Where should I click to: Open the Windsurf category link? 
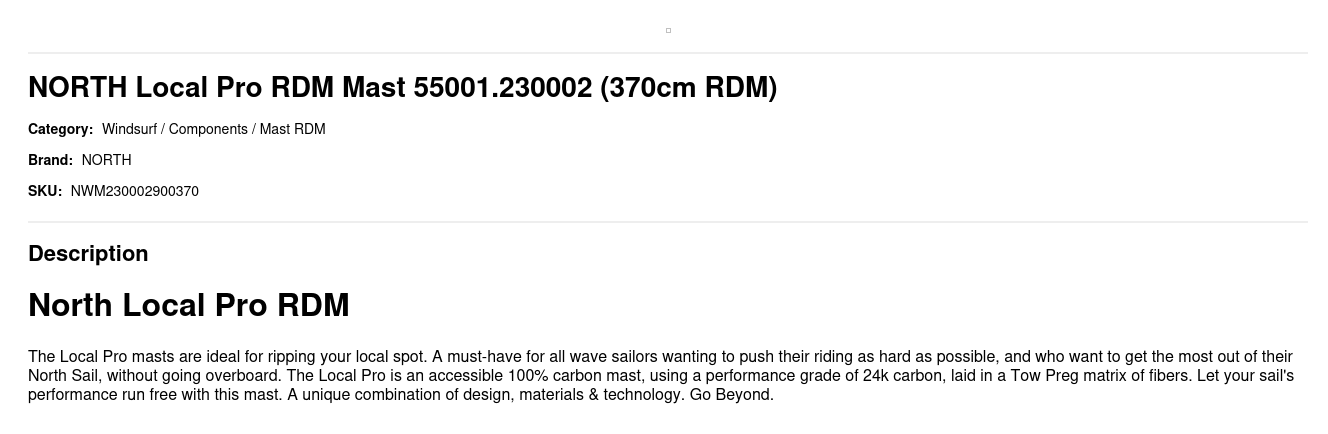[129, 129]
